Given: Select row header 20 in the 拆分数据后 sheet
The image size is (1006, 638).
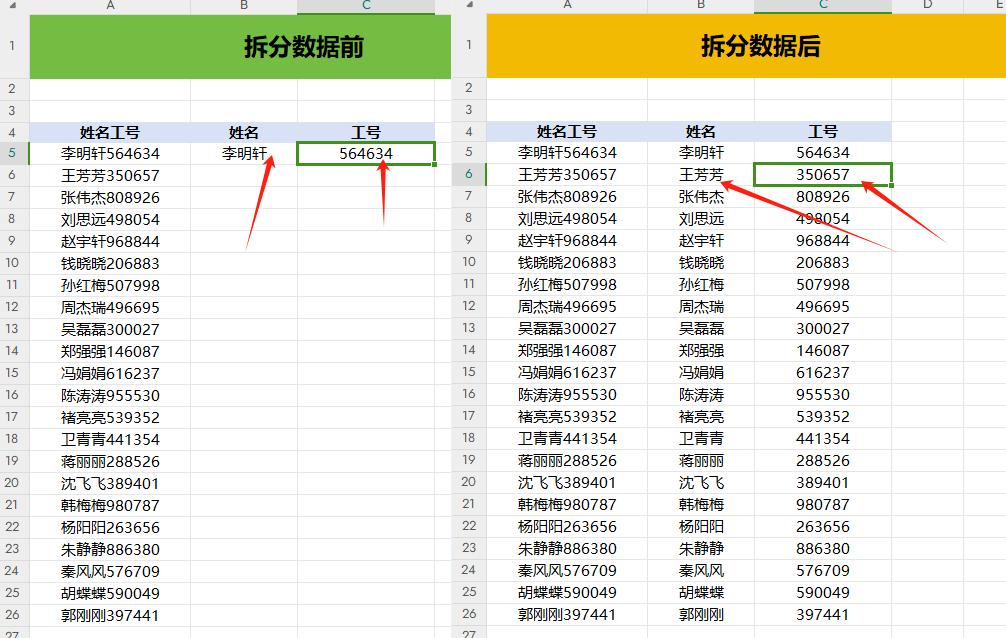Looking at the screenshot, I should click(469, 482).
